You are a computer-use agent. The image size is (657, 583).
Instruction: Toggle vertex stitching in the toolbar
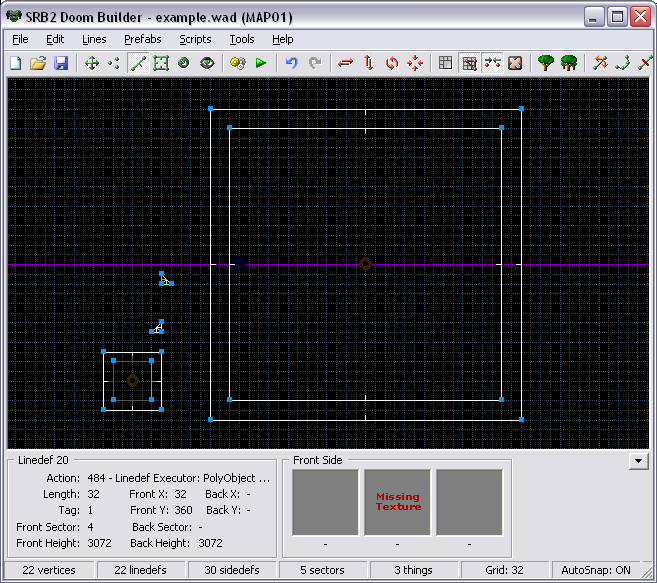pos(492,63)
